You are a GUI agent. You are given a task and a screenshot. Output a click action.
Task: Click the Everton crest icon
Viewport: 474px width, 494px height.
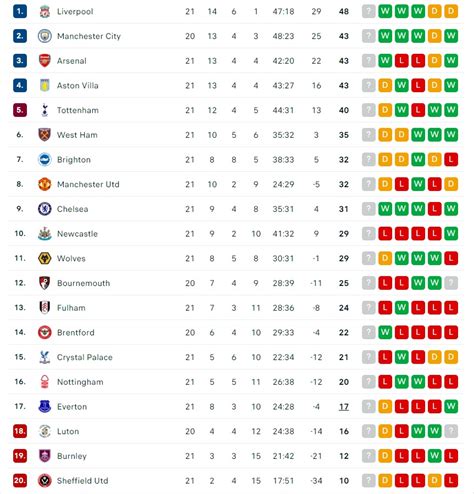tap(45, 406)
